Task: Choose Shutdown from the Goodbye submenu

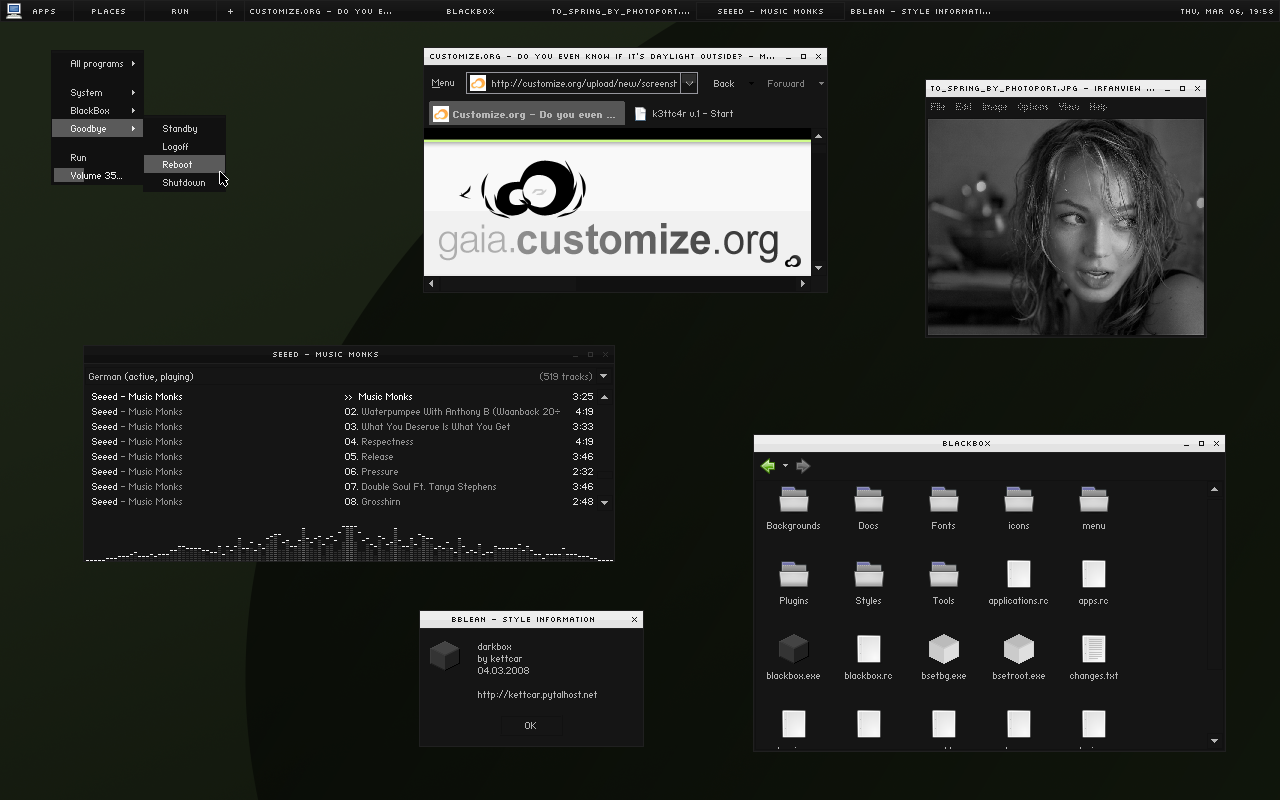Action: (x=184, y=183)
